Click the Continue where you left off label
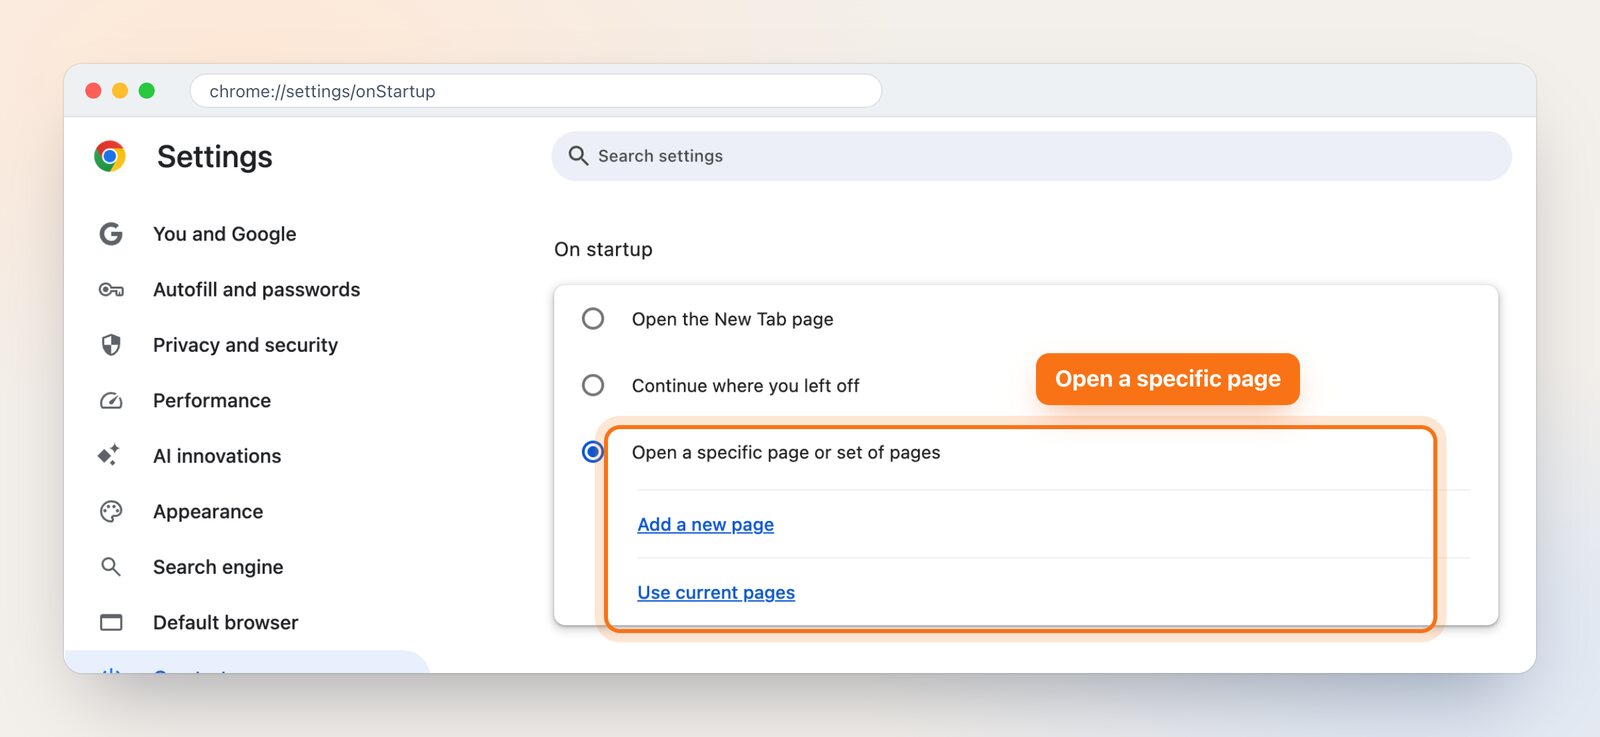 click(x=745, y=386)
